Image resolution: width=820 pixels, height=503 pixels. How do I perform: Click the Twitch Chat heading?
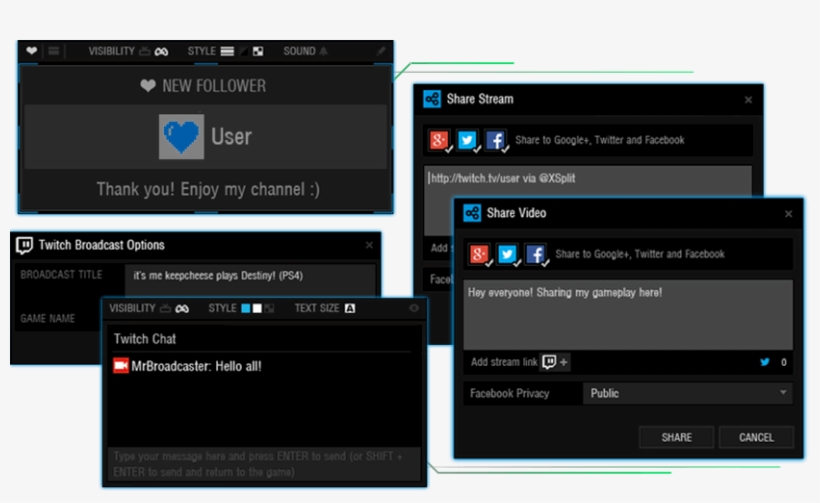coord(145,339)
